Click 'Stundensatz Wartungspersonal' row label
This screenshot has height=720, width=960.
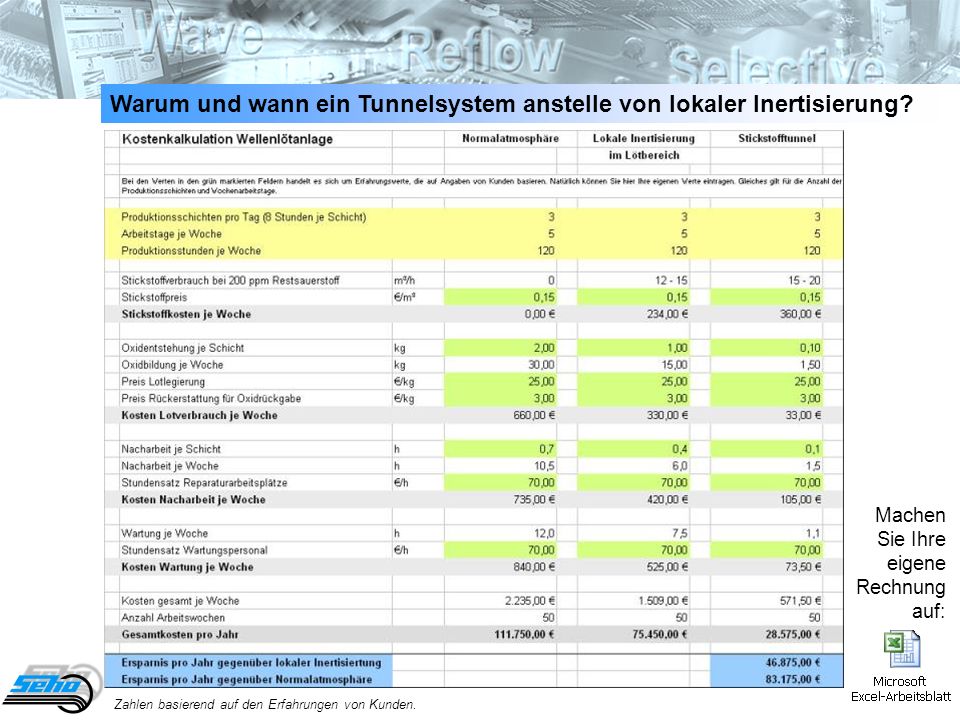point(194,550)
